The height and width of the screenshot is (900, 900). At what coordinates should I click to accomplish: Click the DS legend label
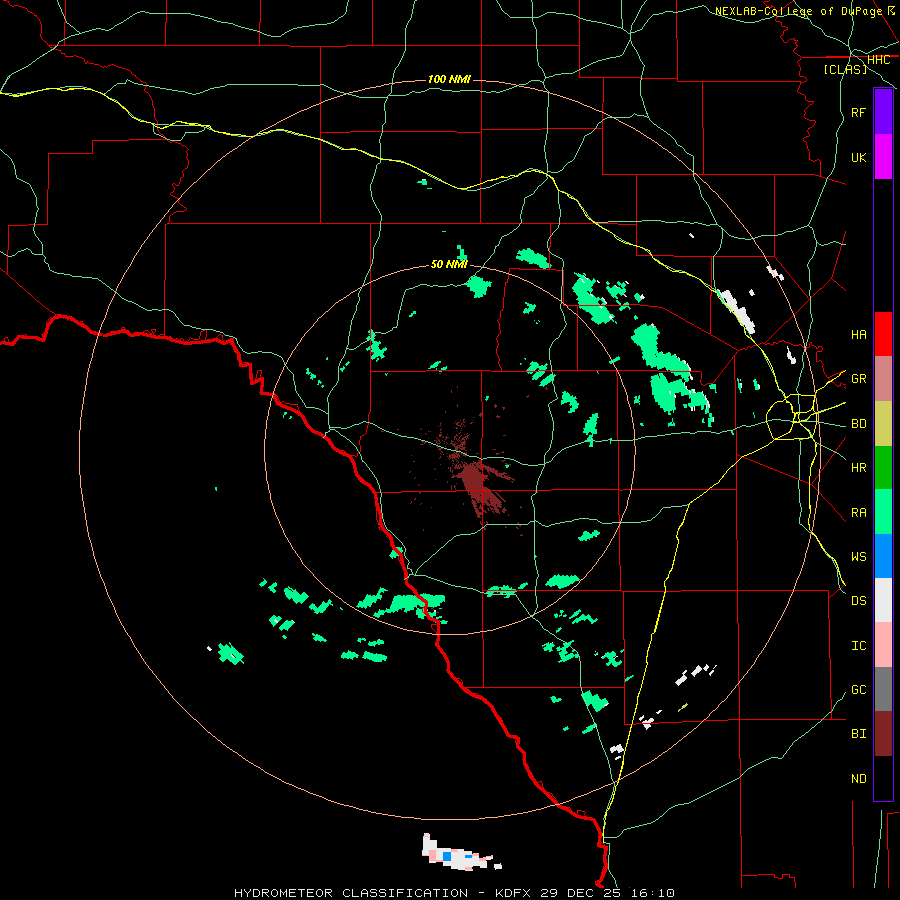(x=858, y=600)
